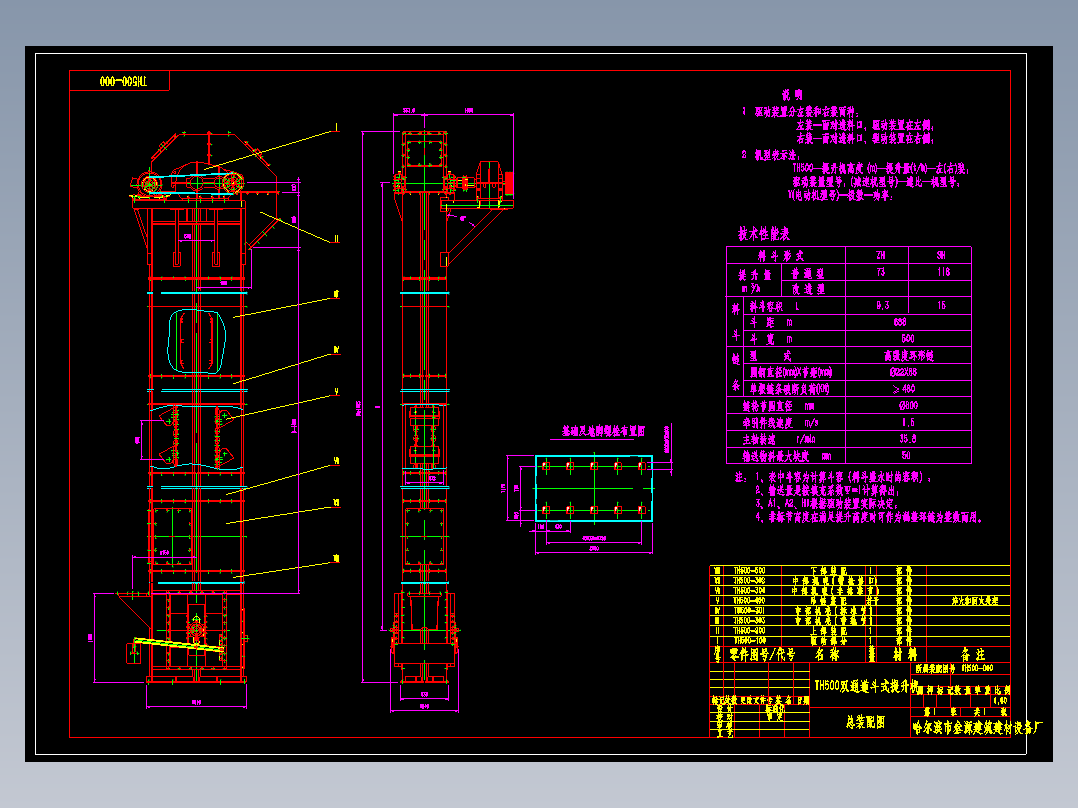Click the 35.8 value in the r/min row

[x=908, y=439]
